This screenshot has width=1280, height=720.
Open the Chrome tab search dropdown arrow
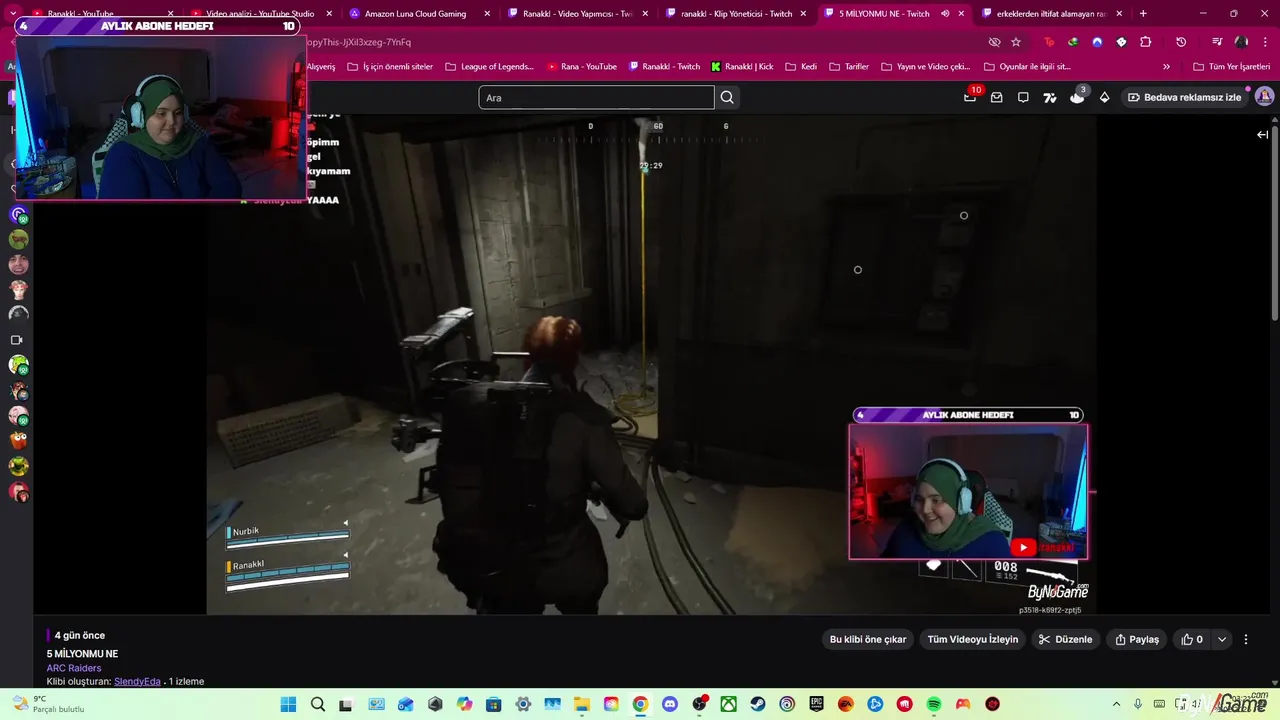[13, 13]
